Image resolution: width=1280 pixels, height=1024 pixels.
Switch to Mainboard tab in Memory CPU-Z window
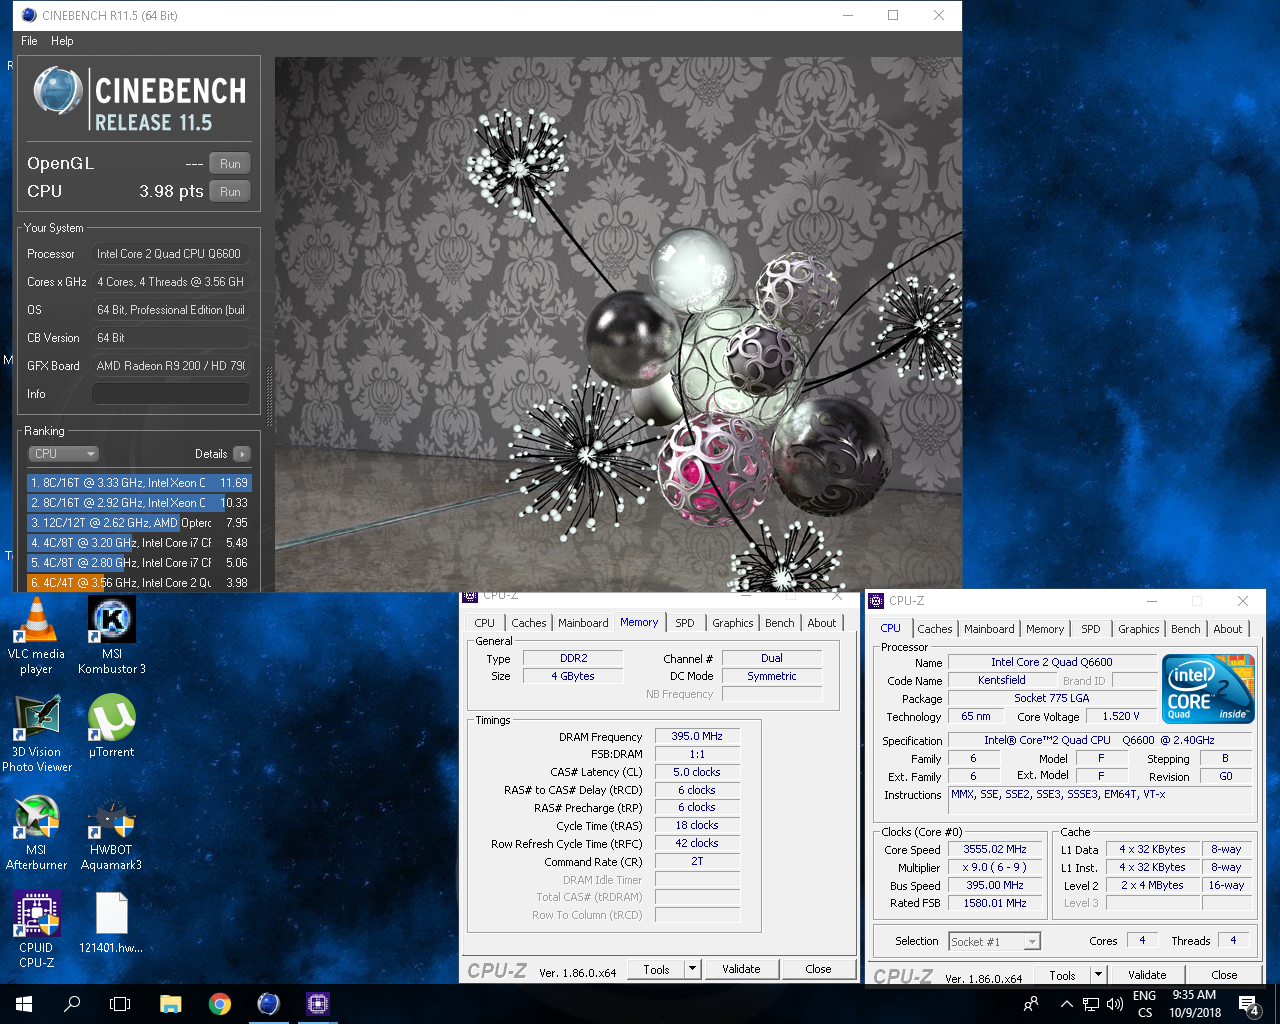(583, 623)
